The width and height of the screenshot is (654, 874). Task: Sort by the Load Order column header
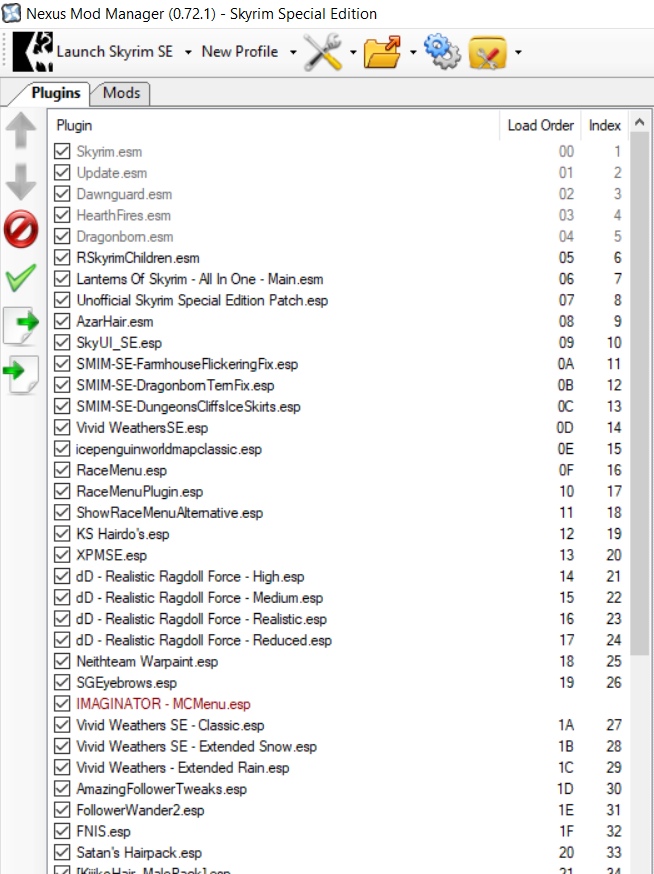[x=540, y=125]
